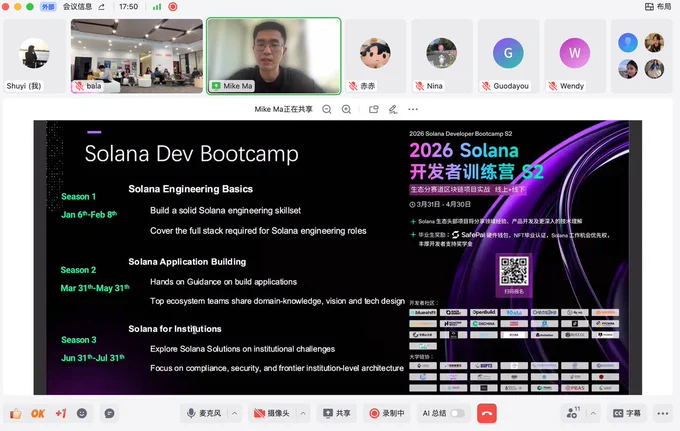
Task: Click 'Season 1' label
Action: [78, 196]
